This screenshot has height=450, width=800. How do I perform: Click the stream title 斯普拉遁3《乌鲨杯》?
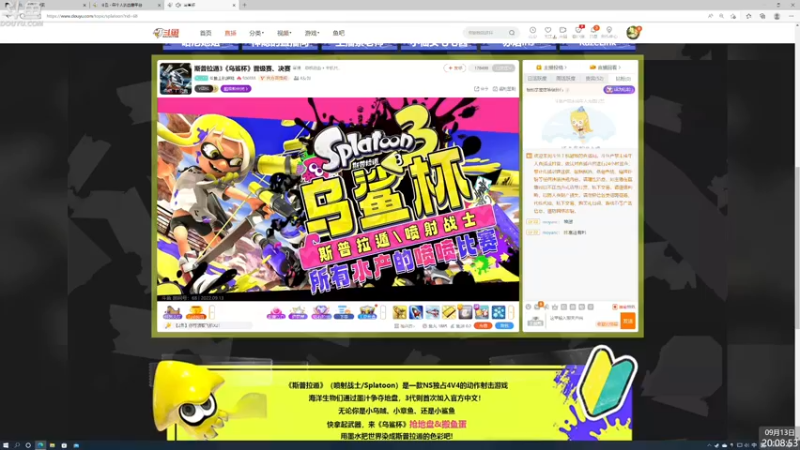[242, 68]
